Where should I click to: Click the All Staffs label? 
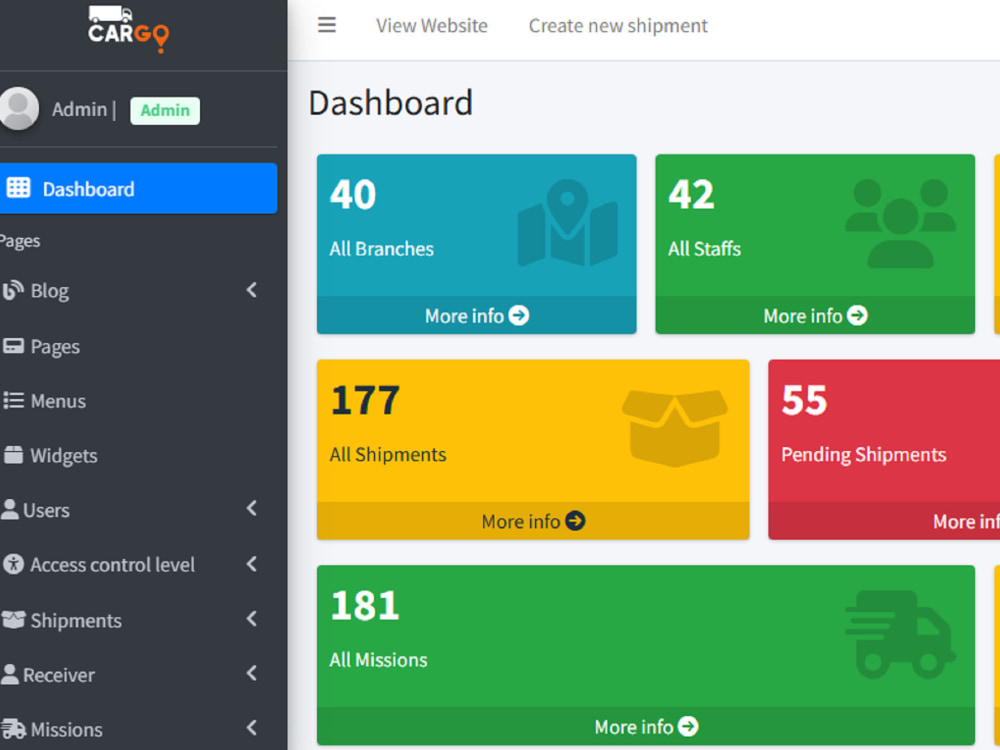[705, 249]
